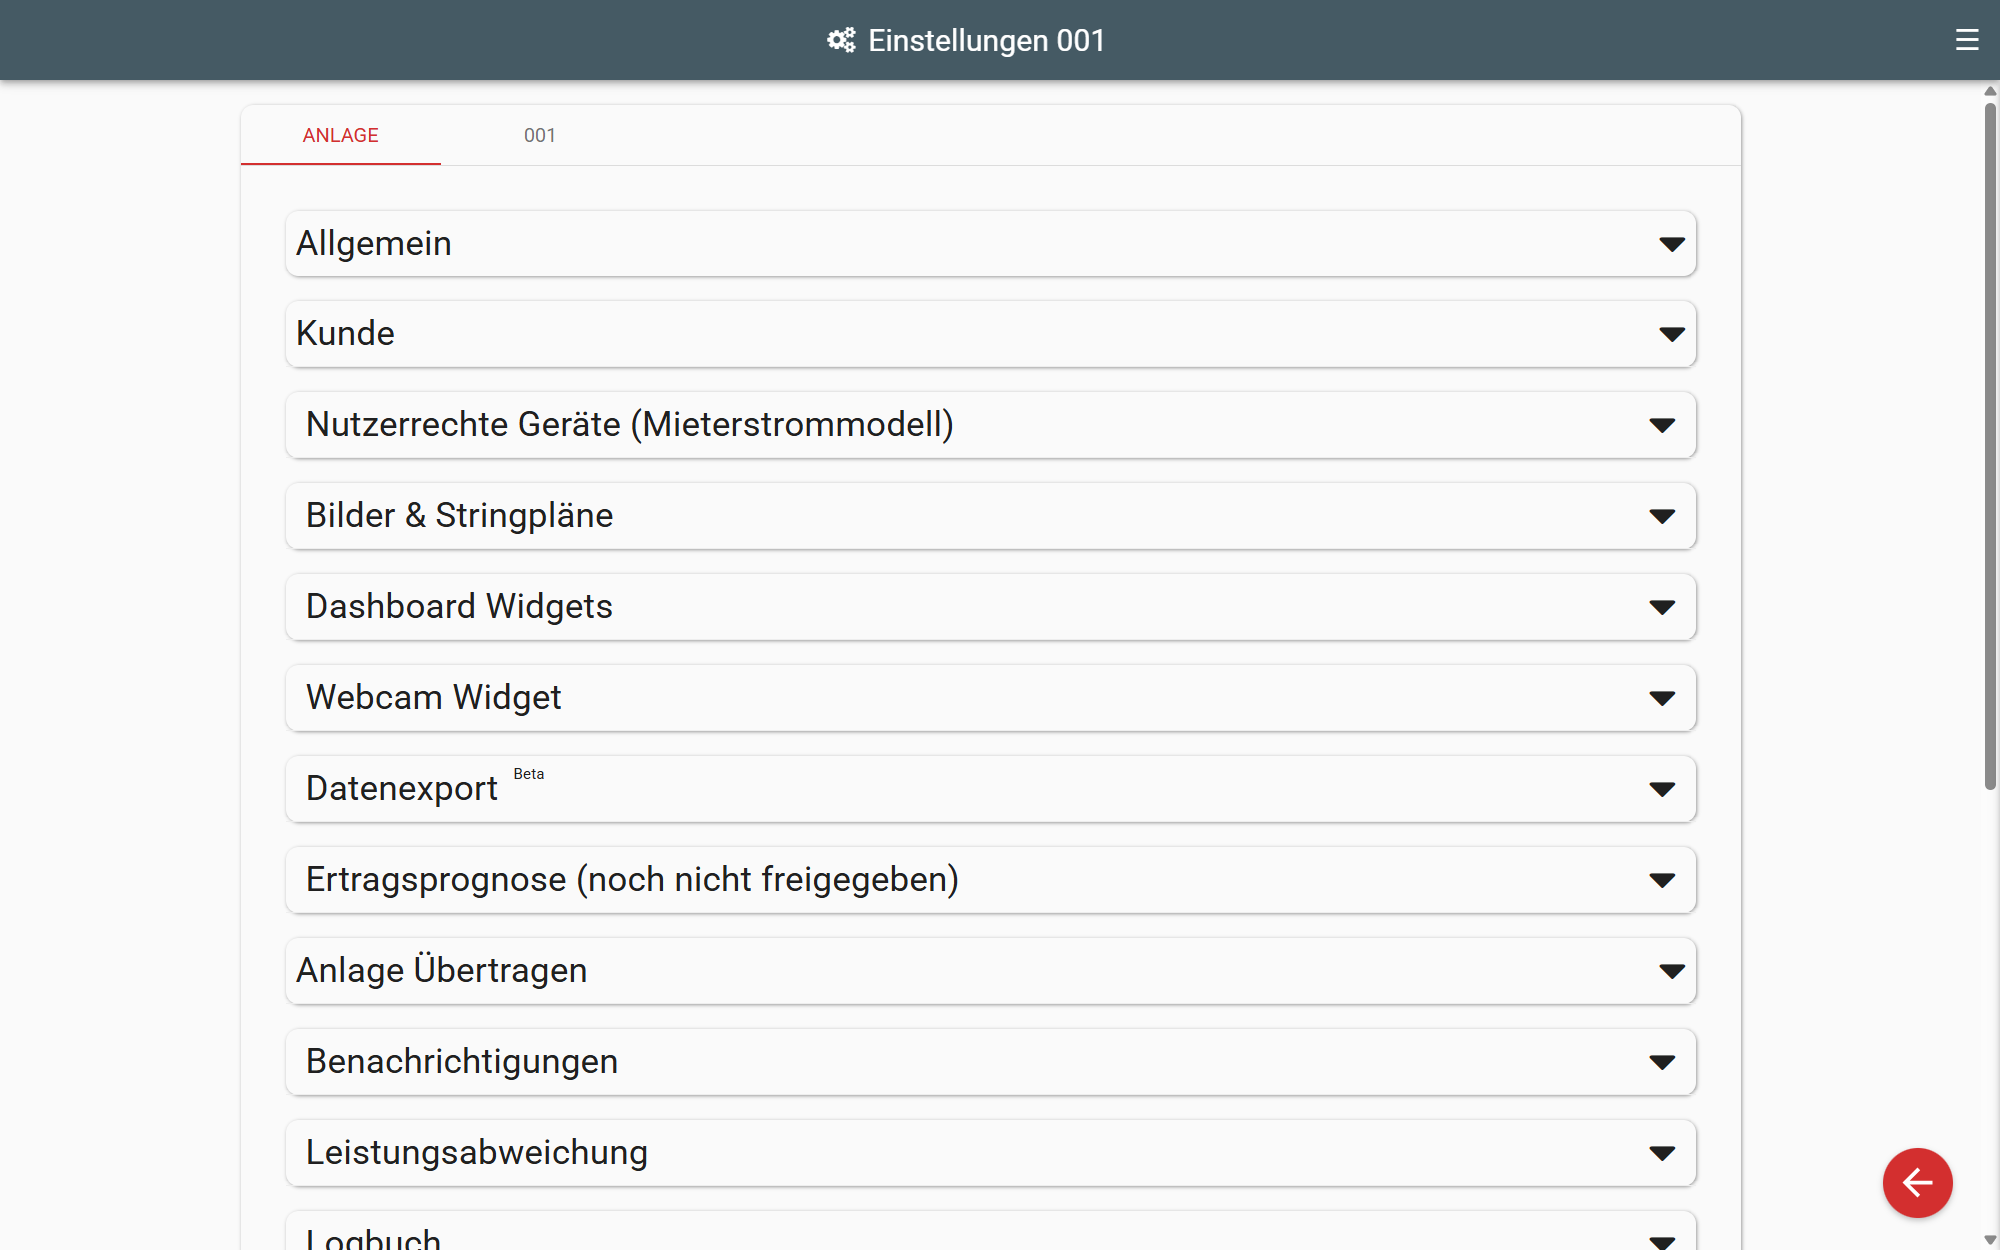Expand the Nutzerrechte Geräte (Mieterstrommodell) section

pos(990,425)
